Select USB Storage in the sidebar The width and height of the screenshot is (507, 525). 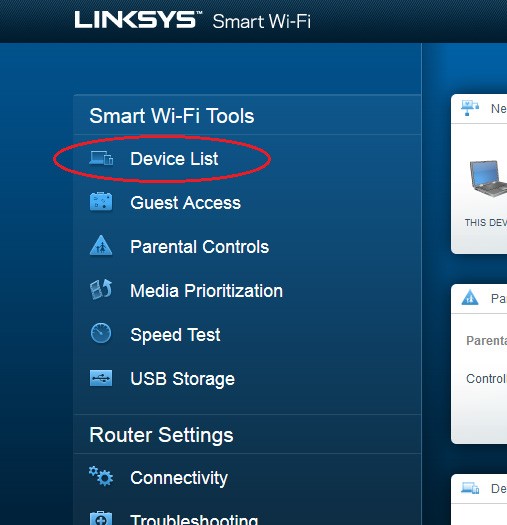[183, 379]
